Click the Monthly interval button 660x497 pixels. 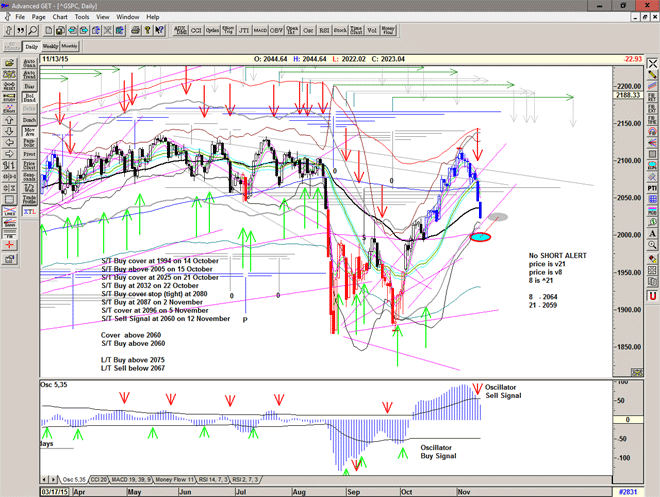(x=70, y=46)
